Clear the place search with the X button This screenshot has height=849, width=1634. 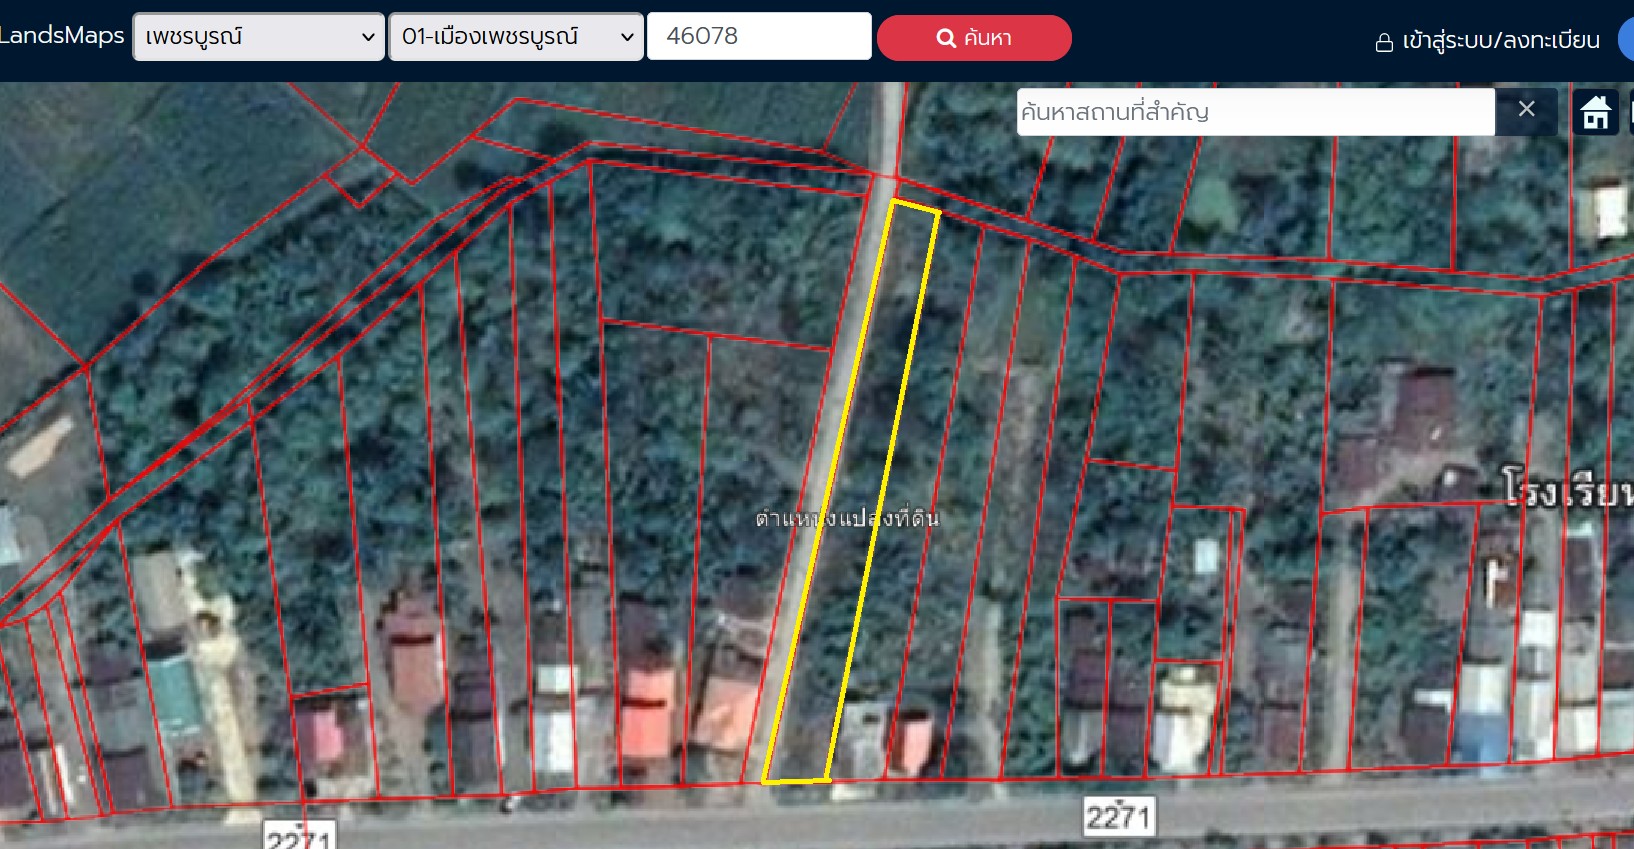point(1526,109)
